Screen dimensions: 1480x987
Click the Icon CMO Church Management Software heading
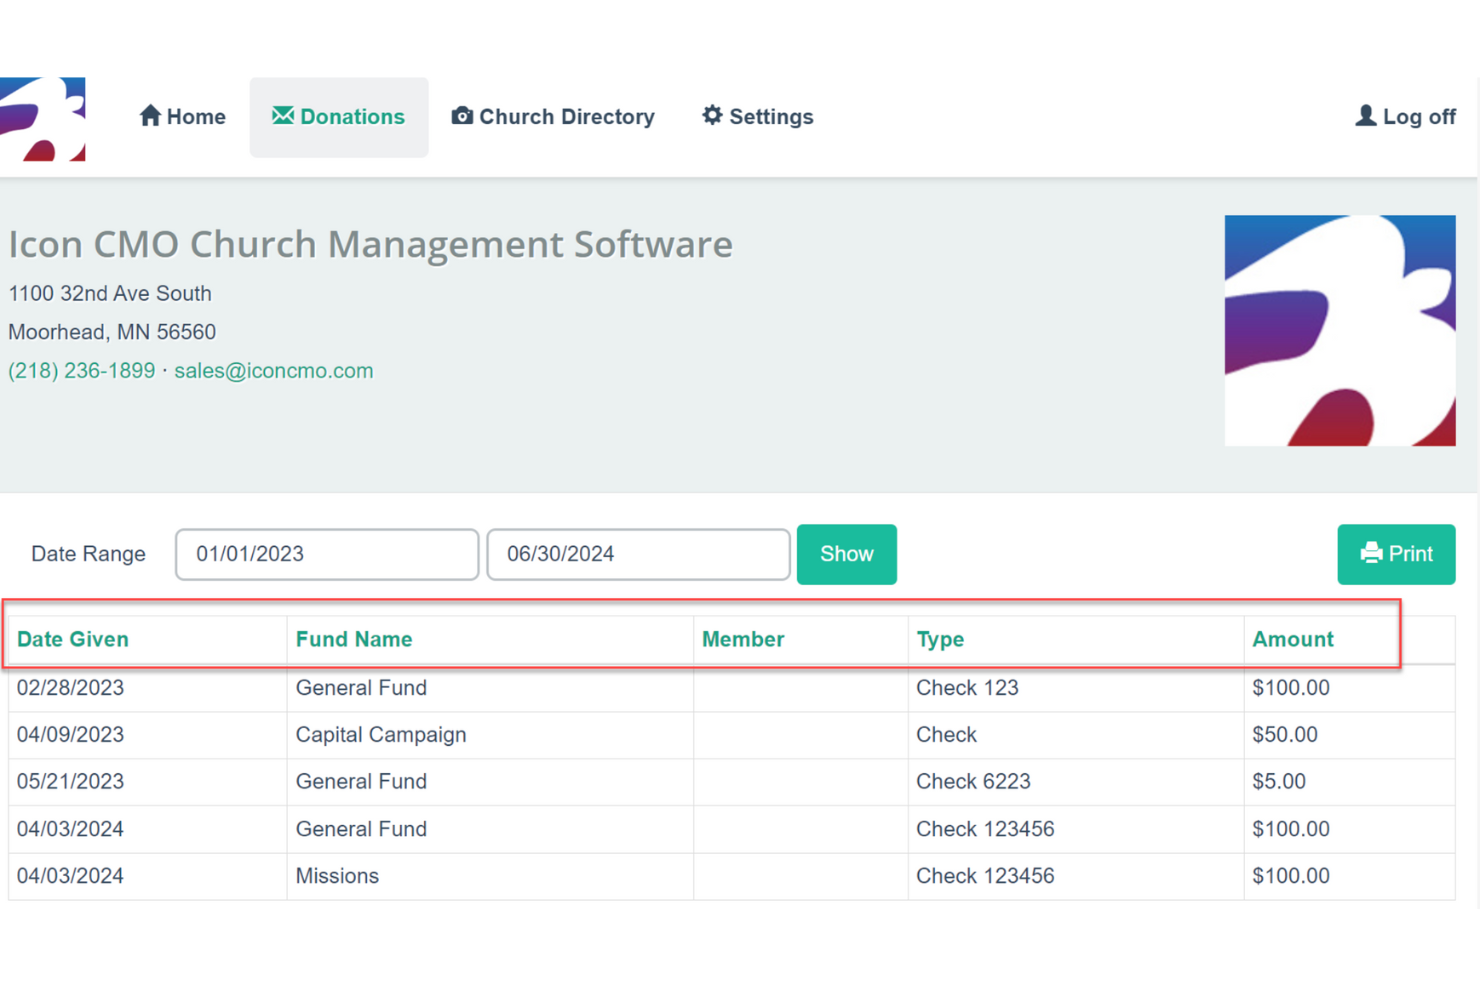pos(370,245)
